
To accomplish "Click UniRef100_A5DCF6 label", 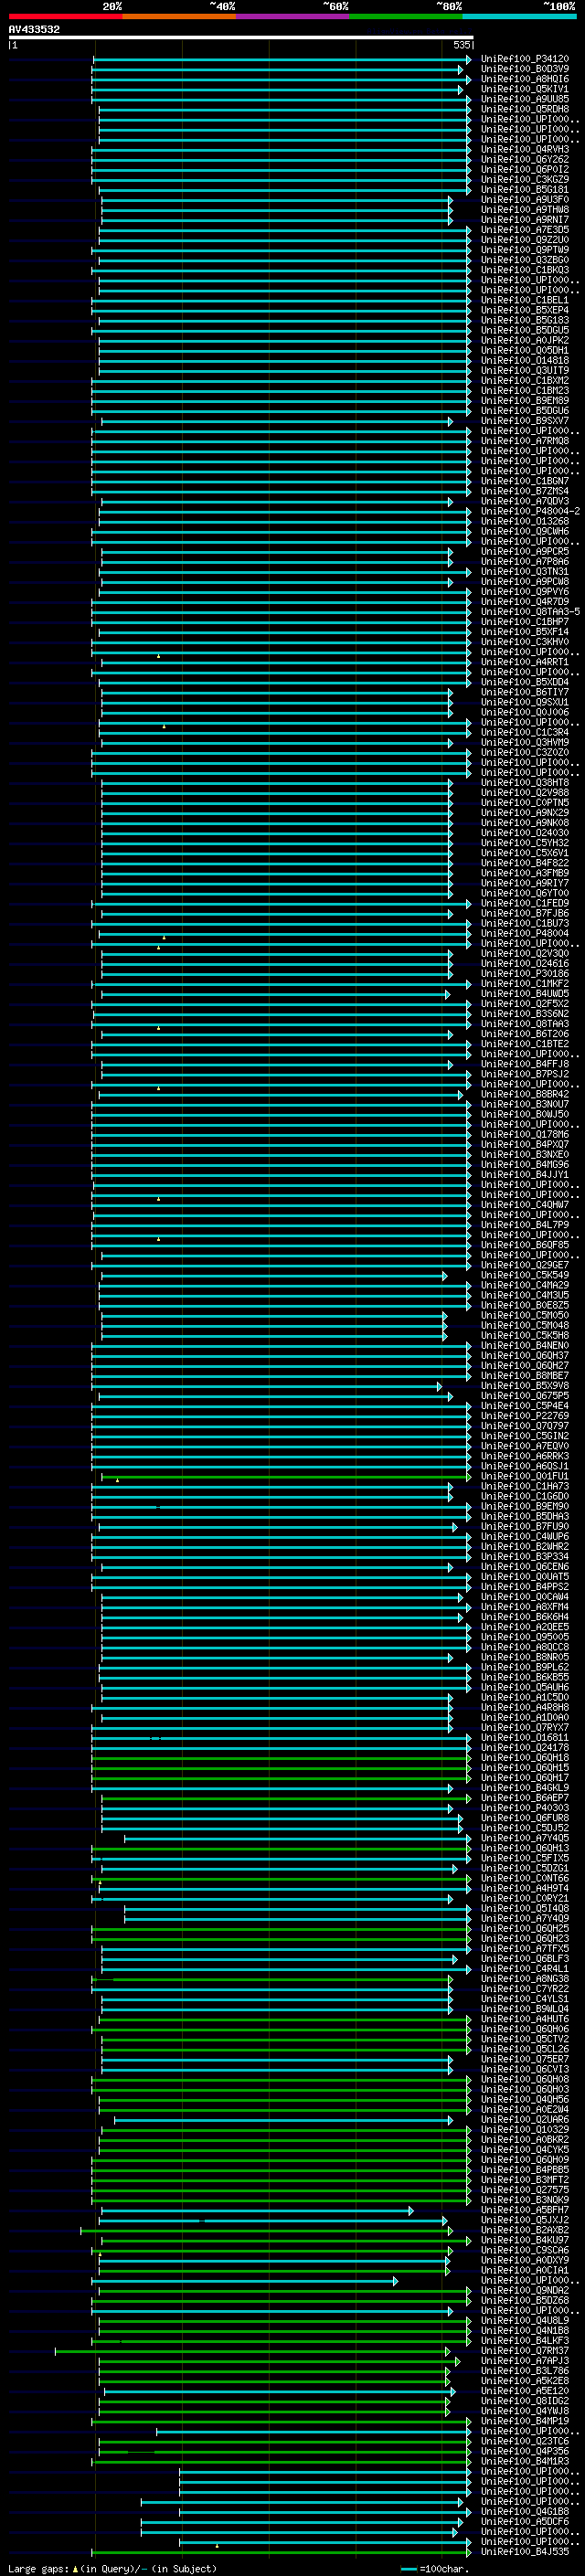I will click(x=524, y=2522).
